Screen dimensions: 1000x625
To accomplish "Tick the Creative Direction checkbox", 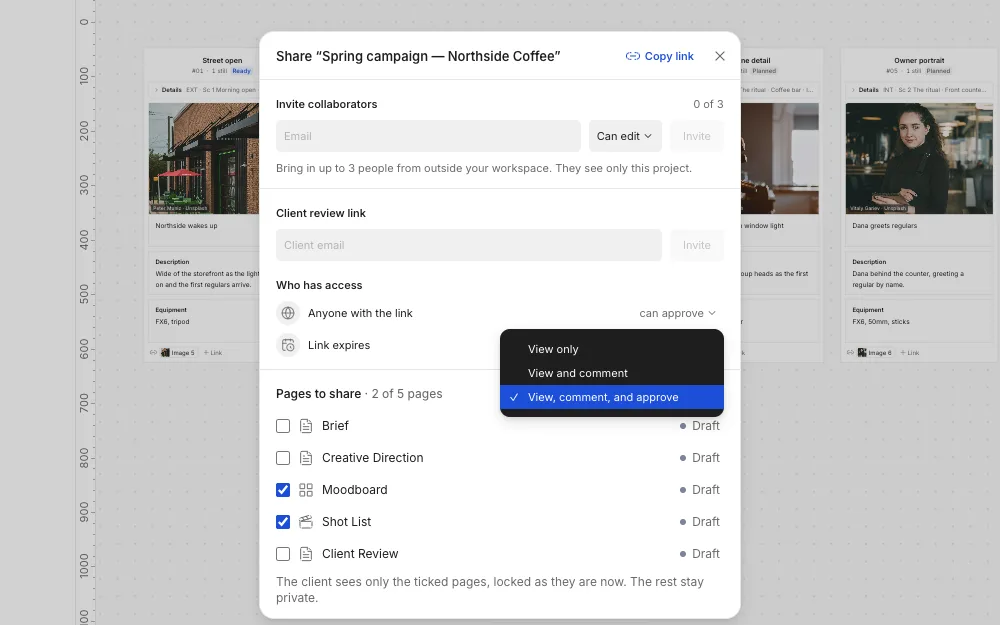I will pos(283,458).
